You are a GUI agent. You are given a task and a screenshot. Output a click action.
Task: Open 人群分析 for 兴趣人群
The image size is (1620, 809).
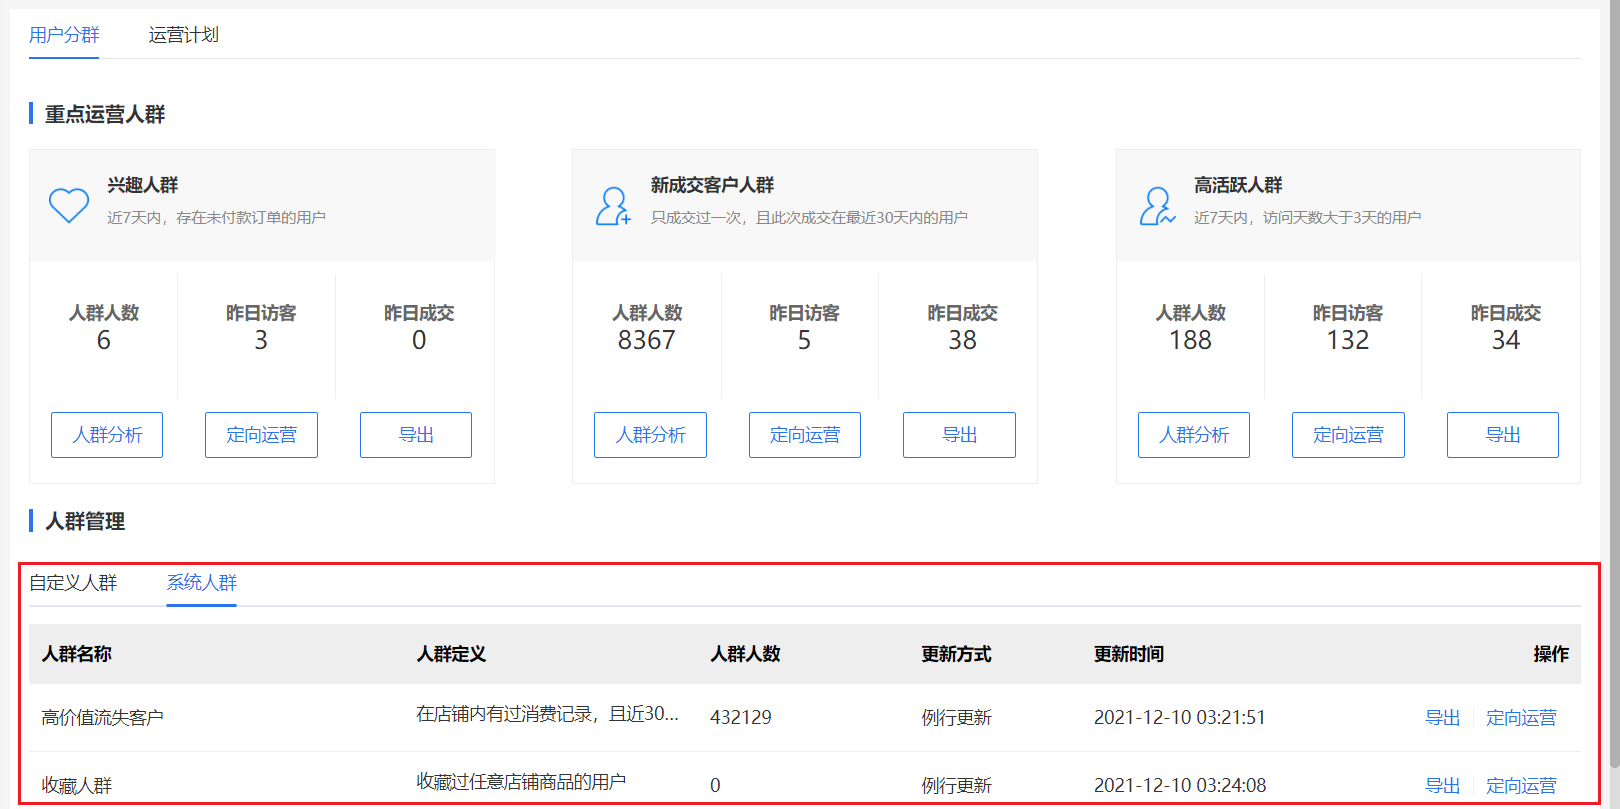point(107,435)
